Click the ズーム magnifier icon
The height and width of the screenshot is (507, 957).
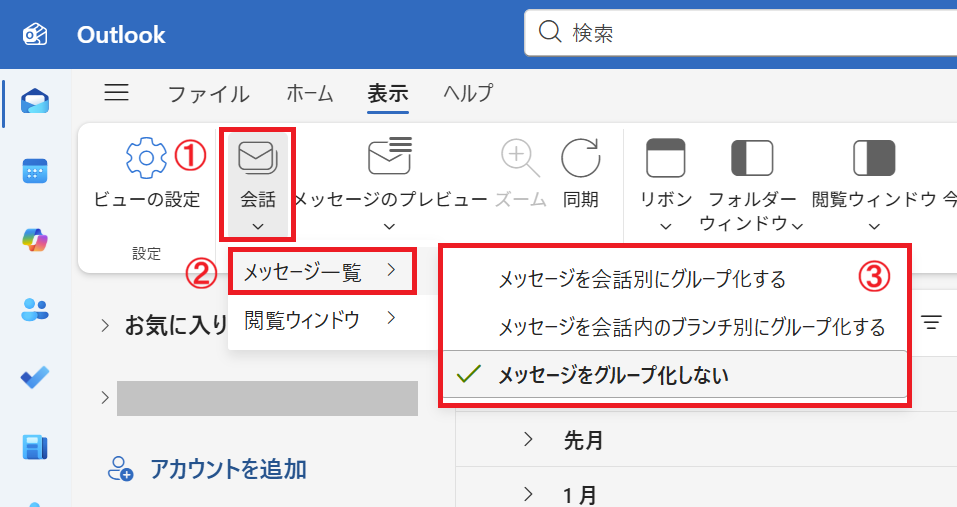520,157
